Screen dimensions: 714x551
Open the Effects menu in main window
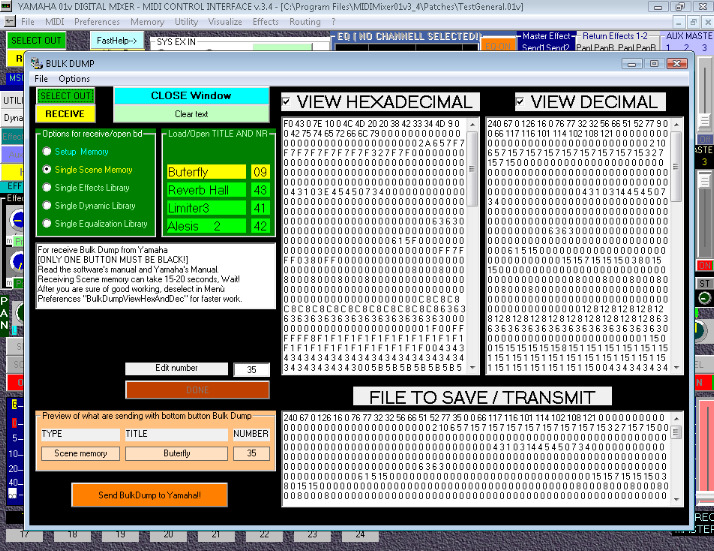(x=265, y=22)
